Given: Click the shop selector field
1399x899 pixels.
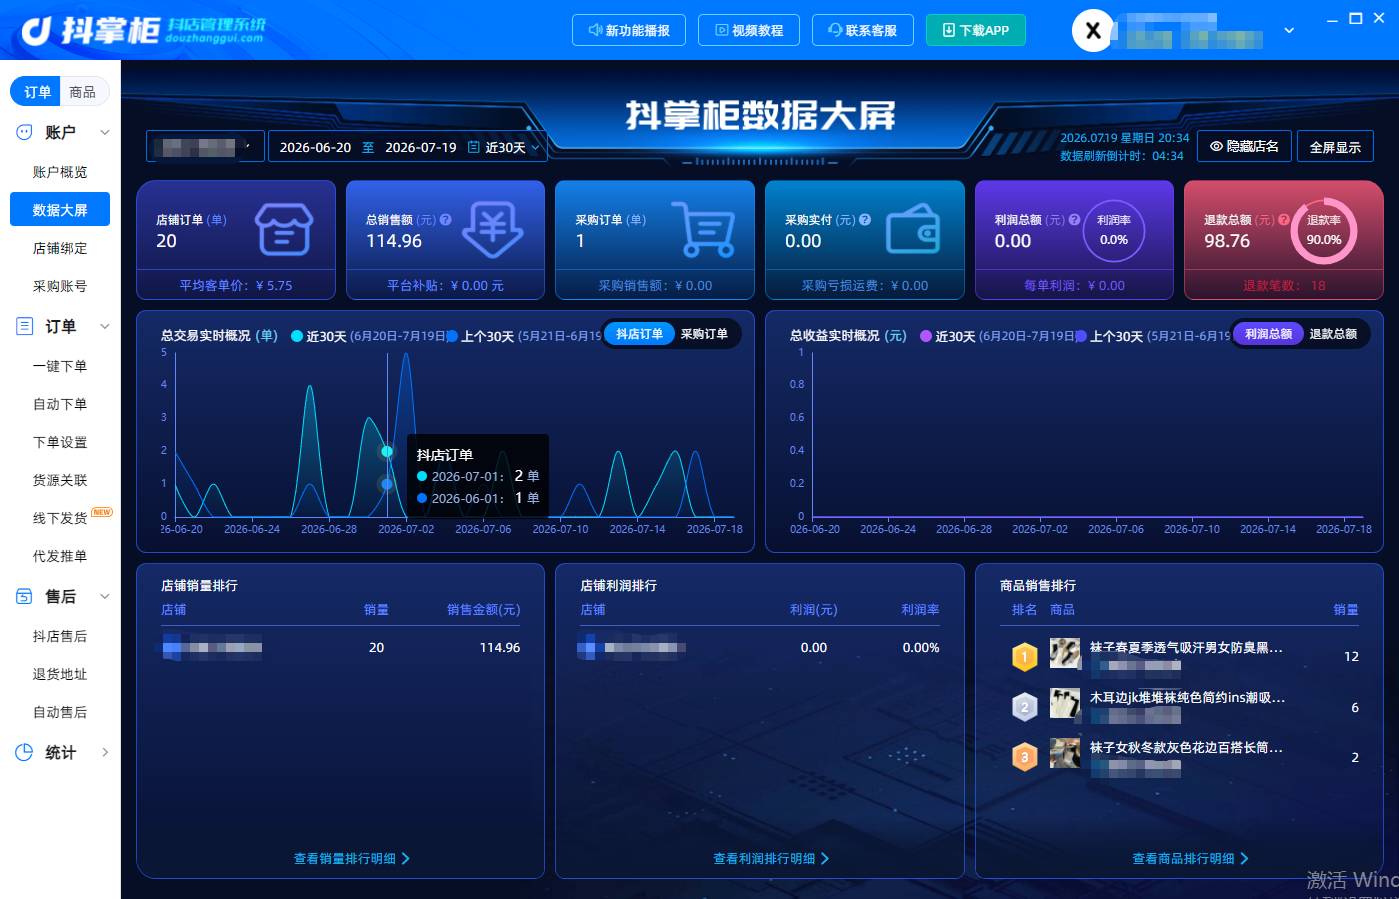Looking at the screenshot, I should [x=205, y=147].
